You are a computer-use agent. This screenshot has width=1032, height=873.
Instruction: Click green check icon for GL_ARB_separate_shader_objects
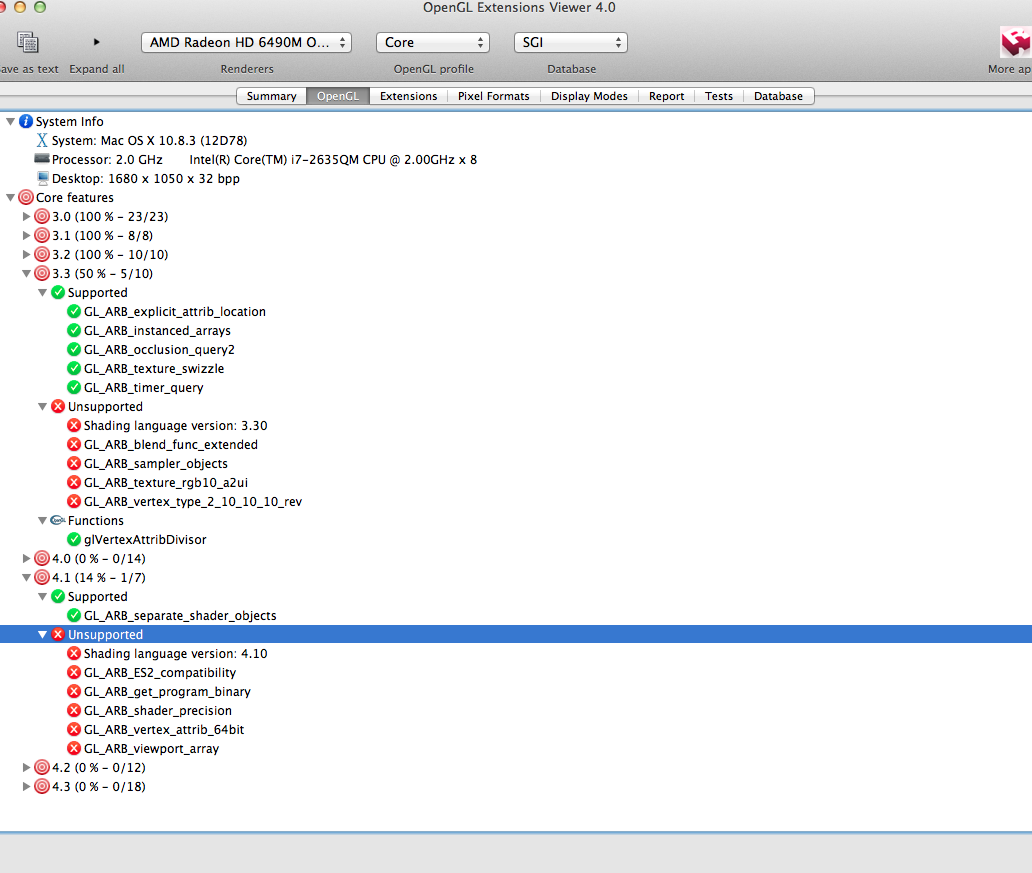click(74, 616)
